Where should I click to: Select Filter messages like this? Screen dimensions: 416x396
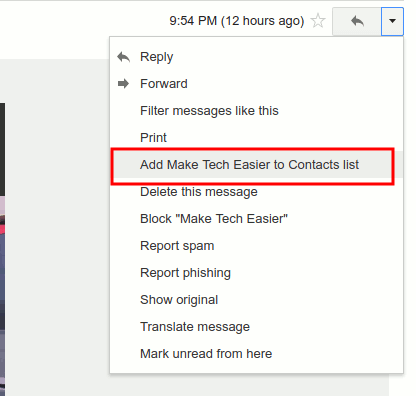[256, 111]
